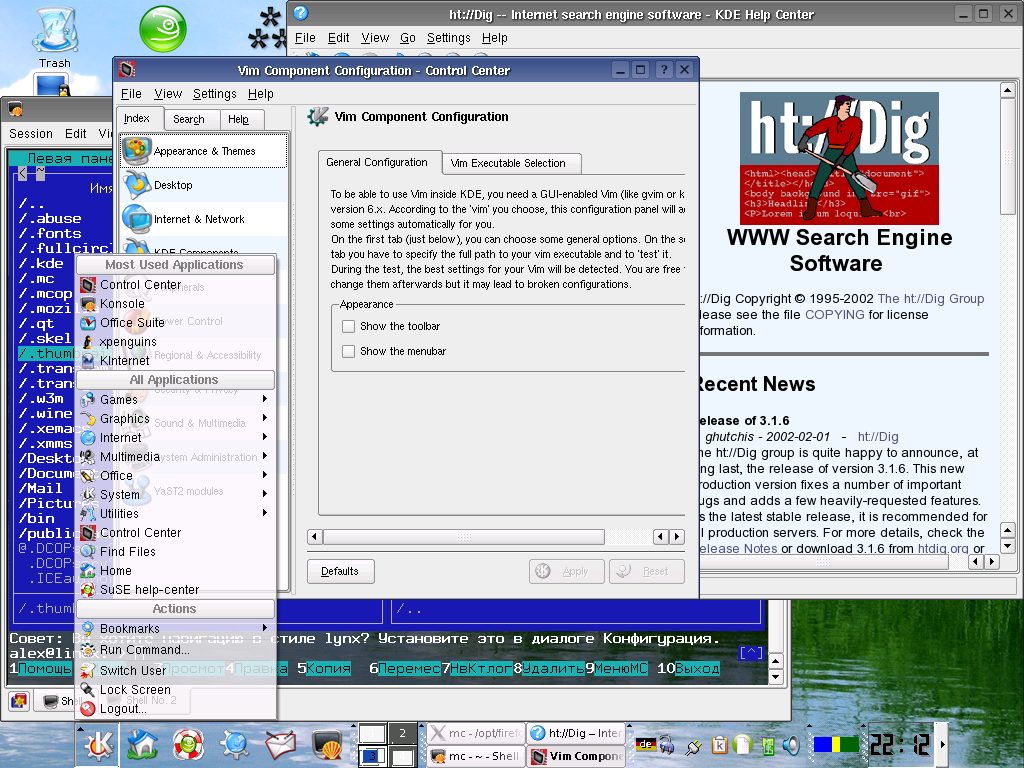This screenshot has height=768, width=1024.
Task: Open the green SuSE gecko desktop icon
Action: click(163, 29)
